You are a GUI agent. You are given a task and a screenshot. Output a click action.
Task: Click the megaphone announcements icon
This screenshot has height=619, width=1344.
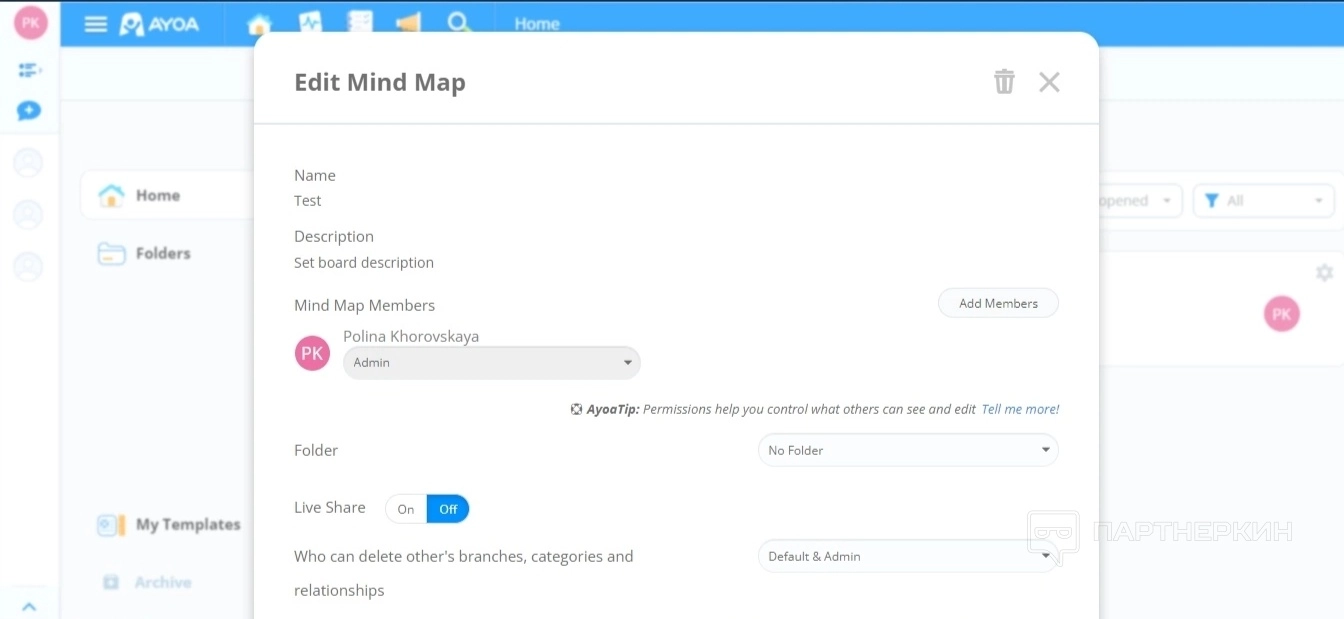point(407,24)
